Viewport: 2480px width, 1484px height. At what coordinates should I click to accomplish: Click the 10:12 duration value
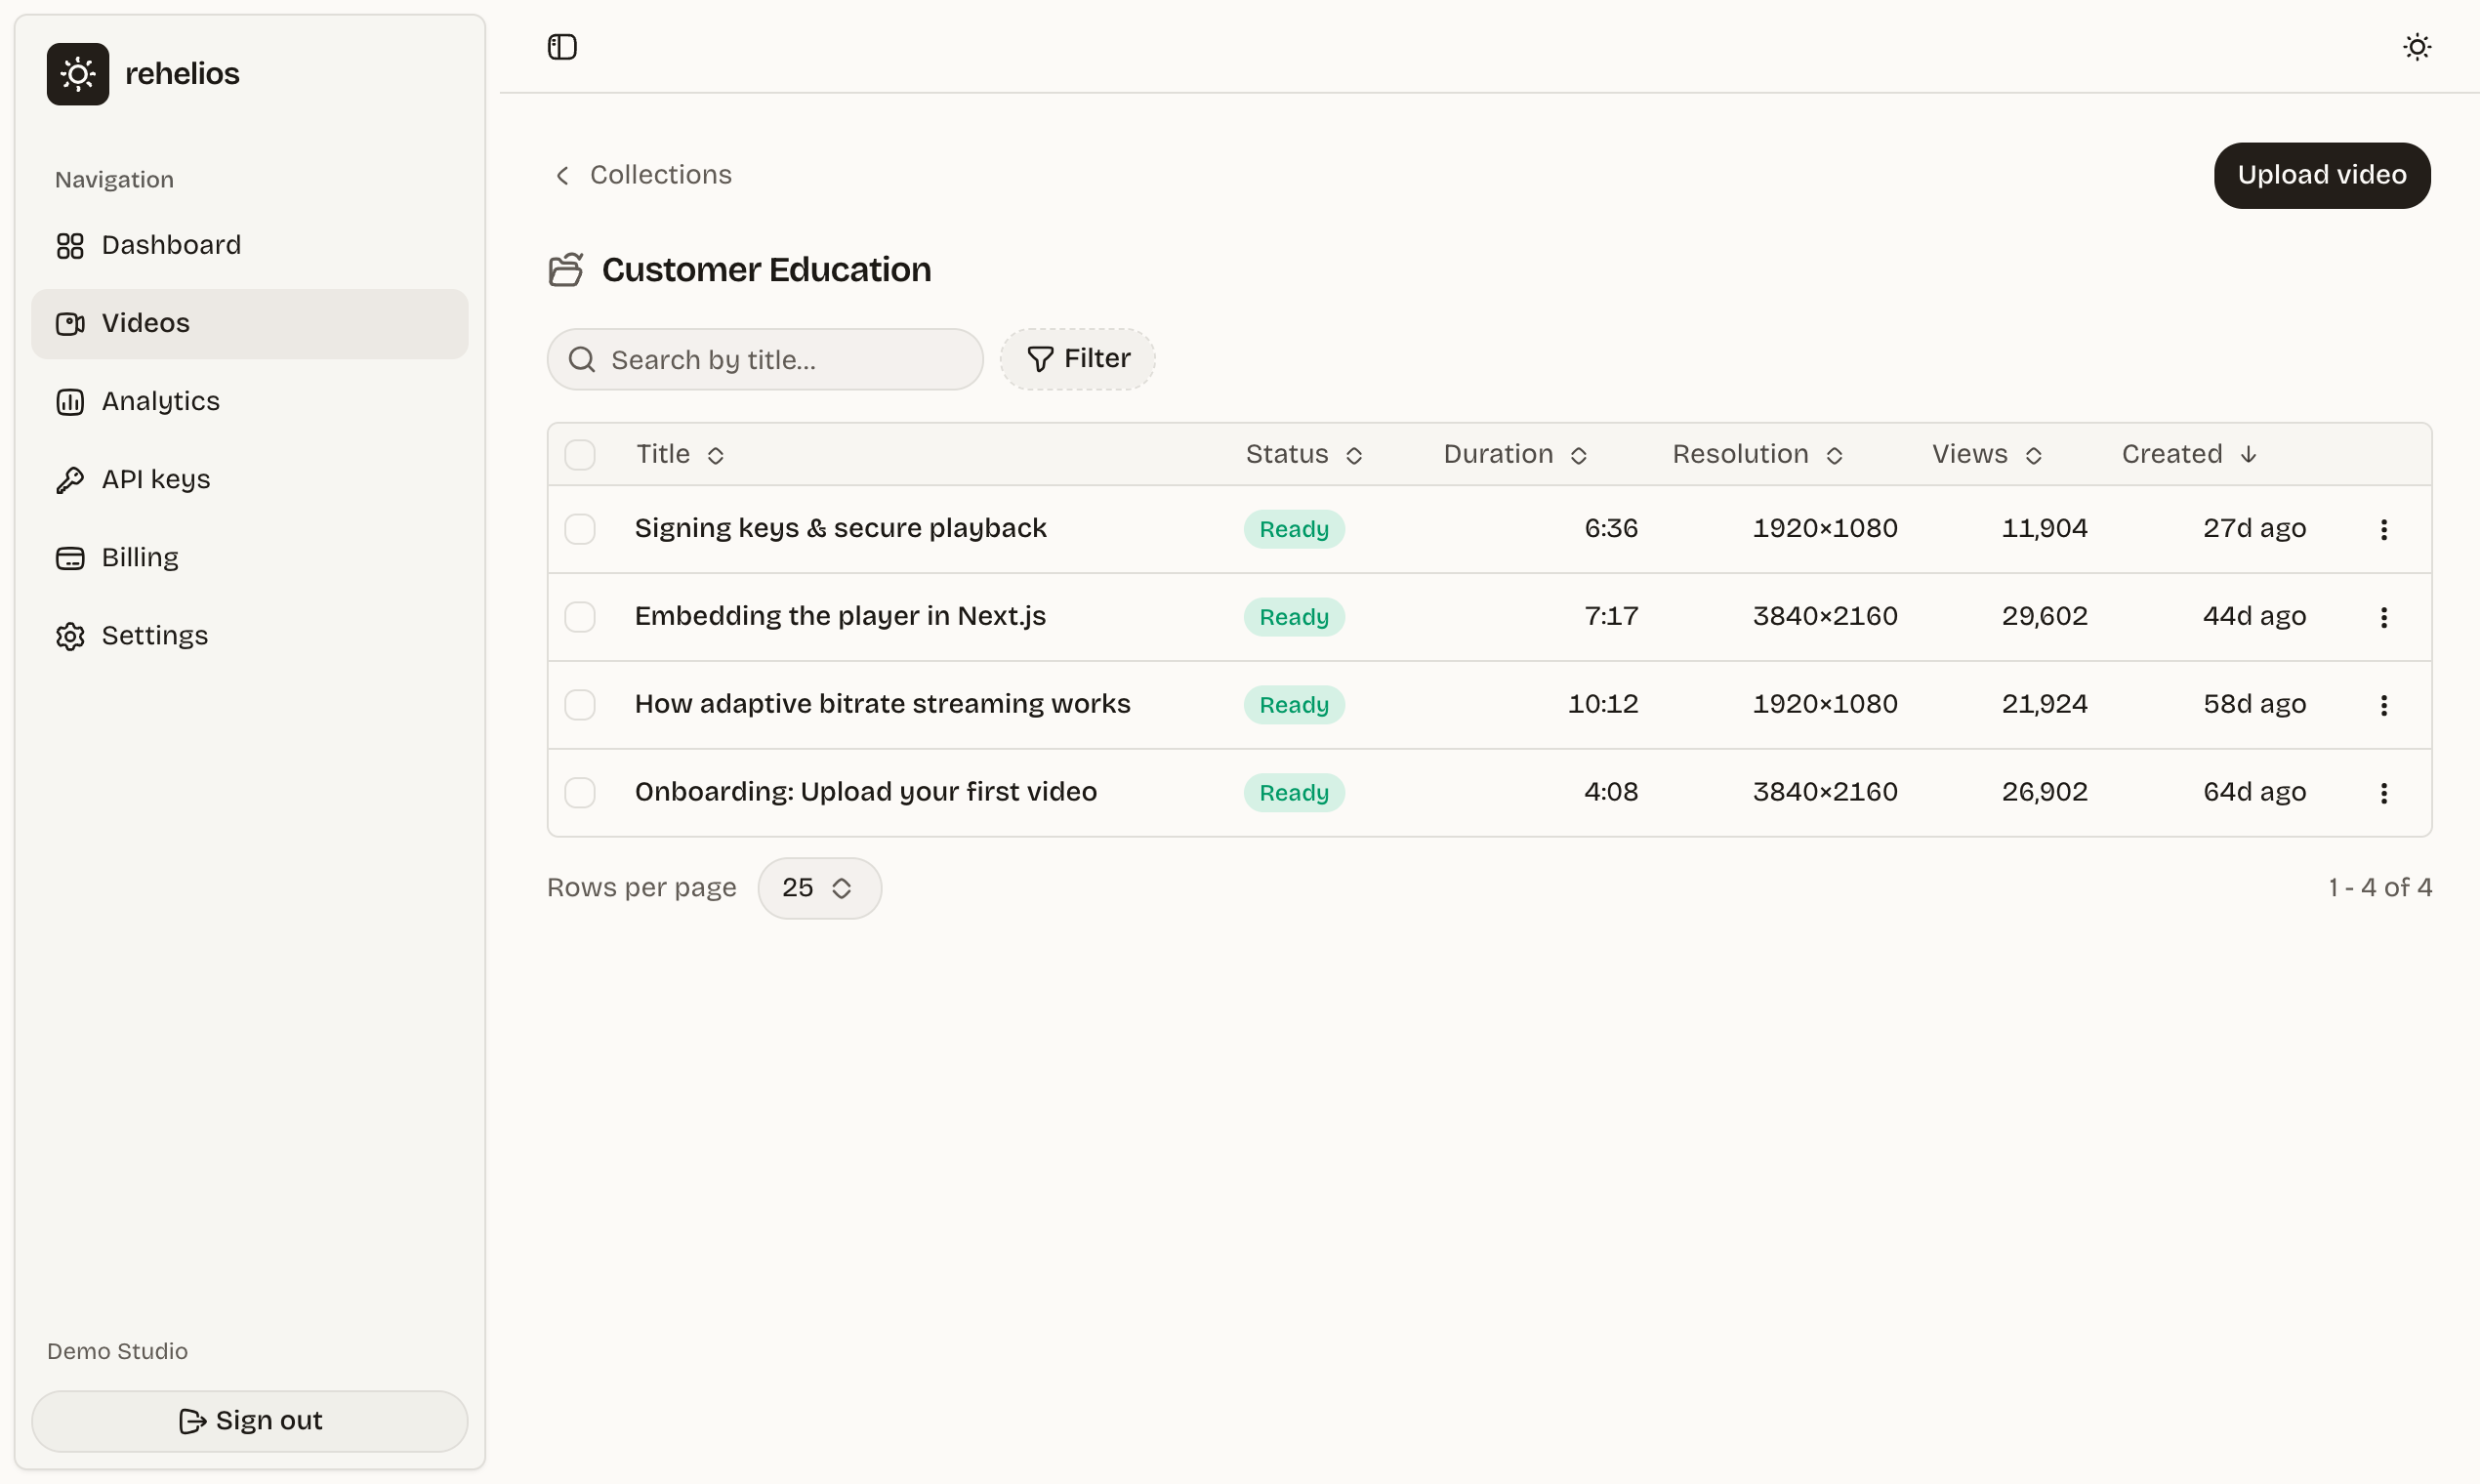click(1602, 705)
